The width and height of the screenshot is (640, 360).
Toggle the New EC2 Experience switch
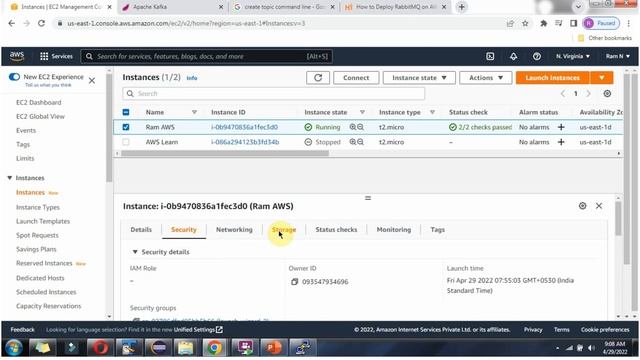(x=14, y=77)
